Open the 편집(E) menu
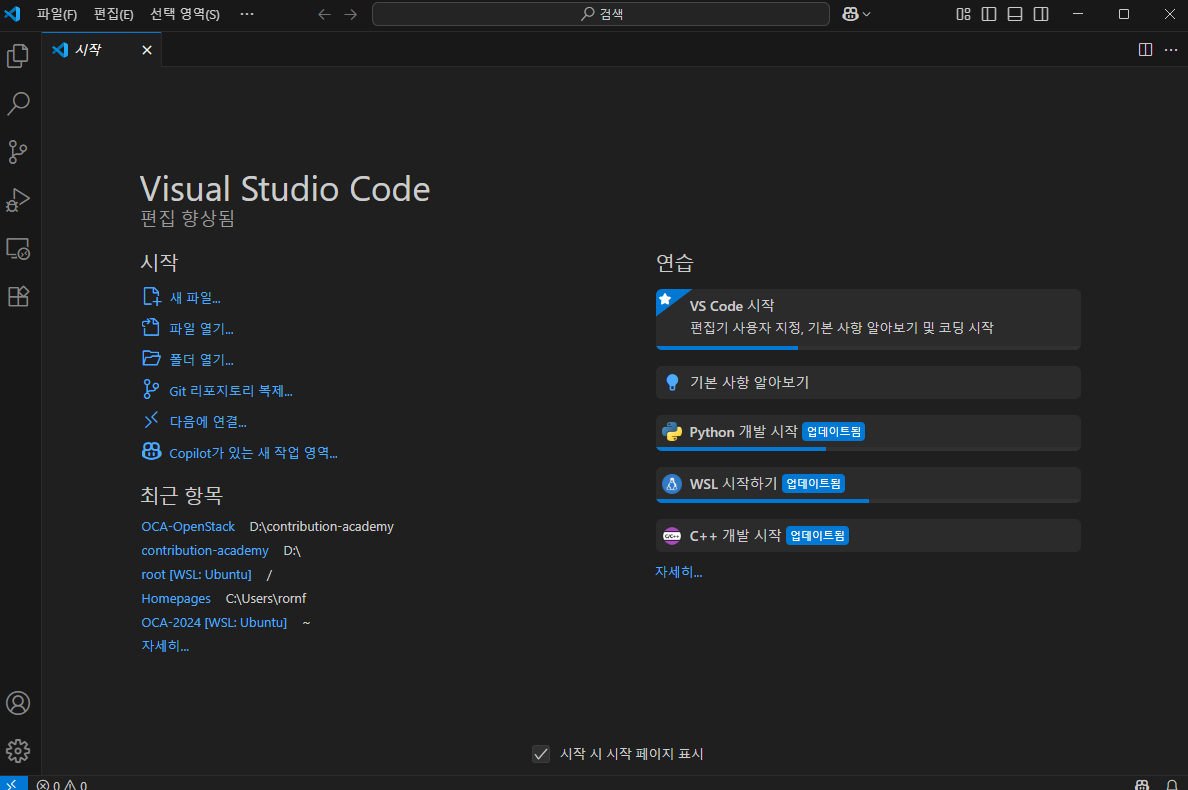 114,14
